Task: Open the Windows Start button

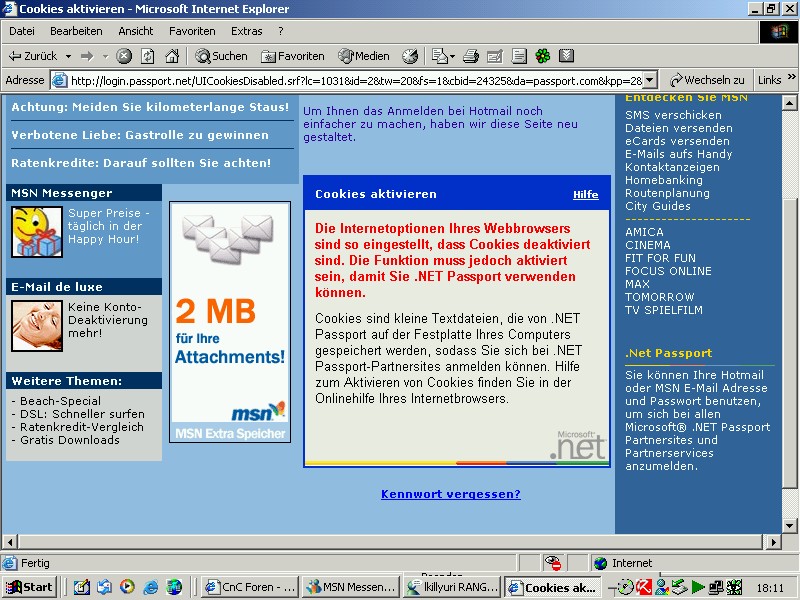Action: coord(29,587)
